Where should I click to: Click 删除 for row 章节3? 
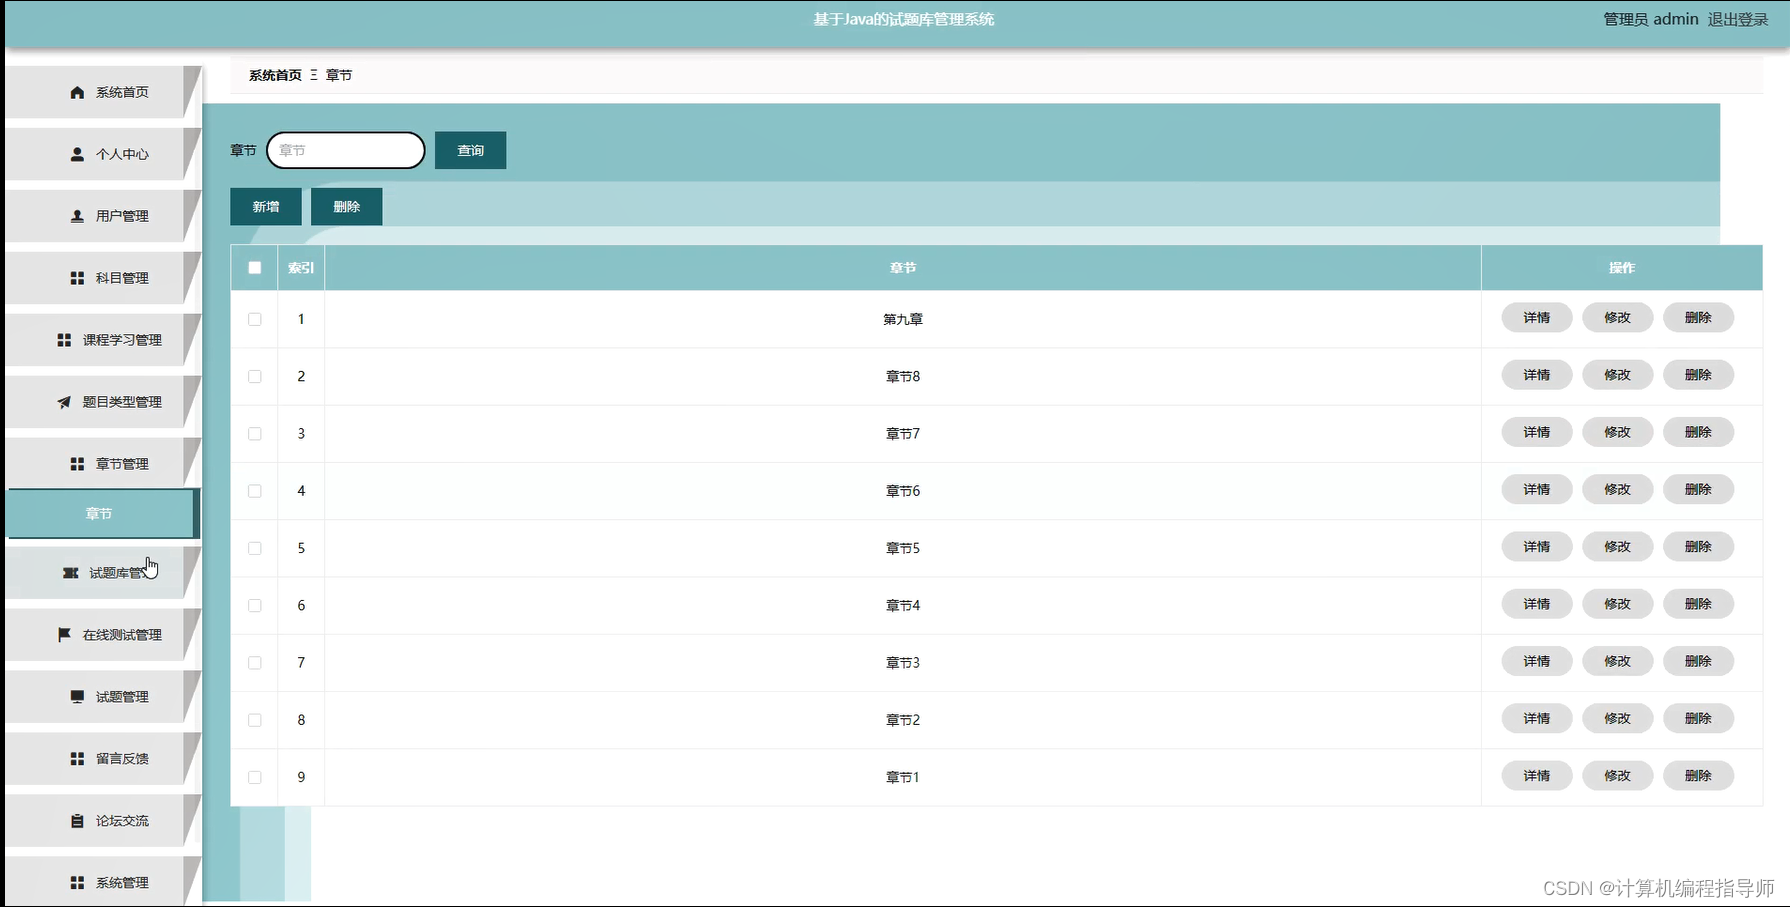tap(1698, 661)
